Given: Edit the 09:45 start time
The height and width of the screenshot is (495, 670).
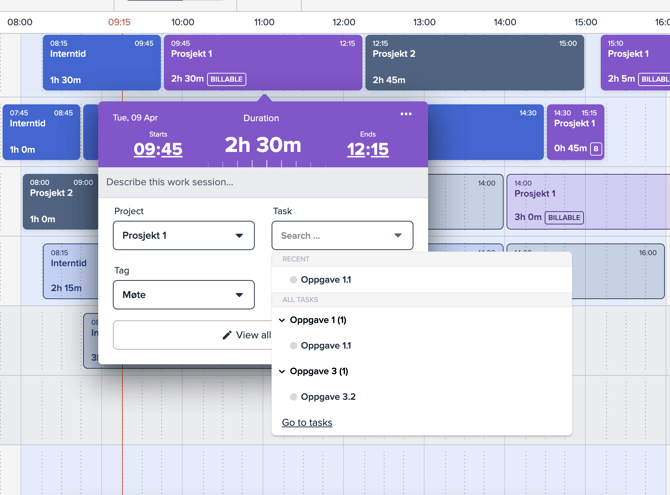Looking at the screenshot, I should pyautogui.click(x=158, y=149).
